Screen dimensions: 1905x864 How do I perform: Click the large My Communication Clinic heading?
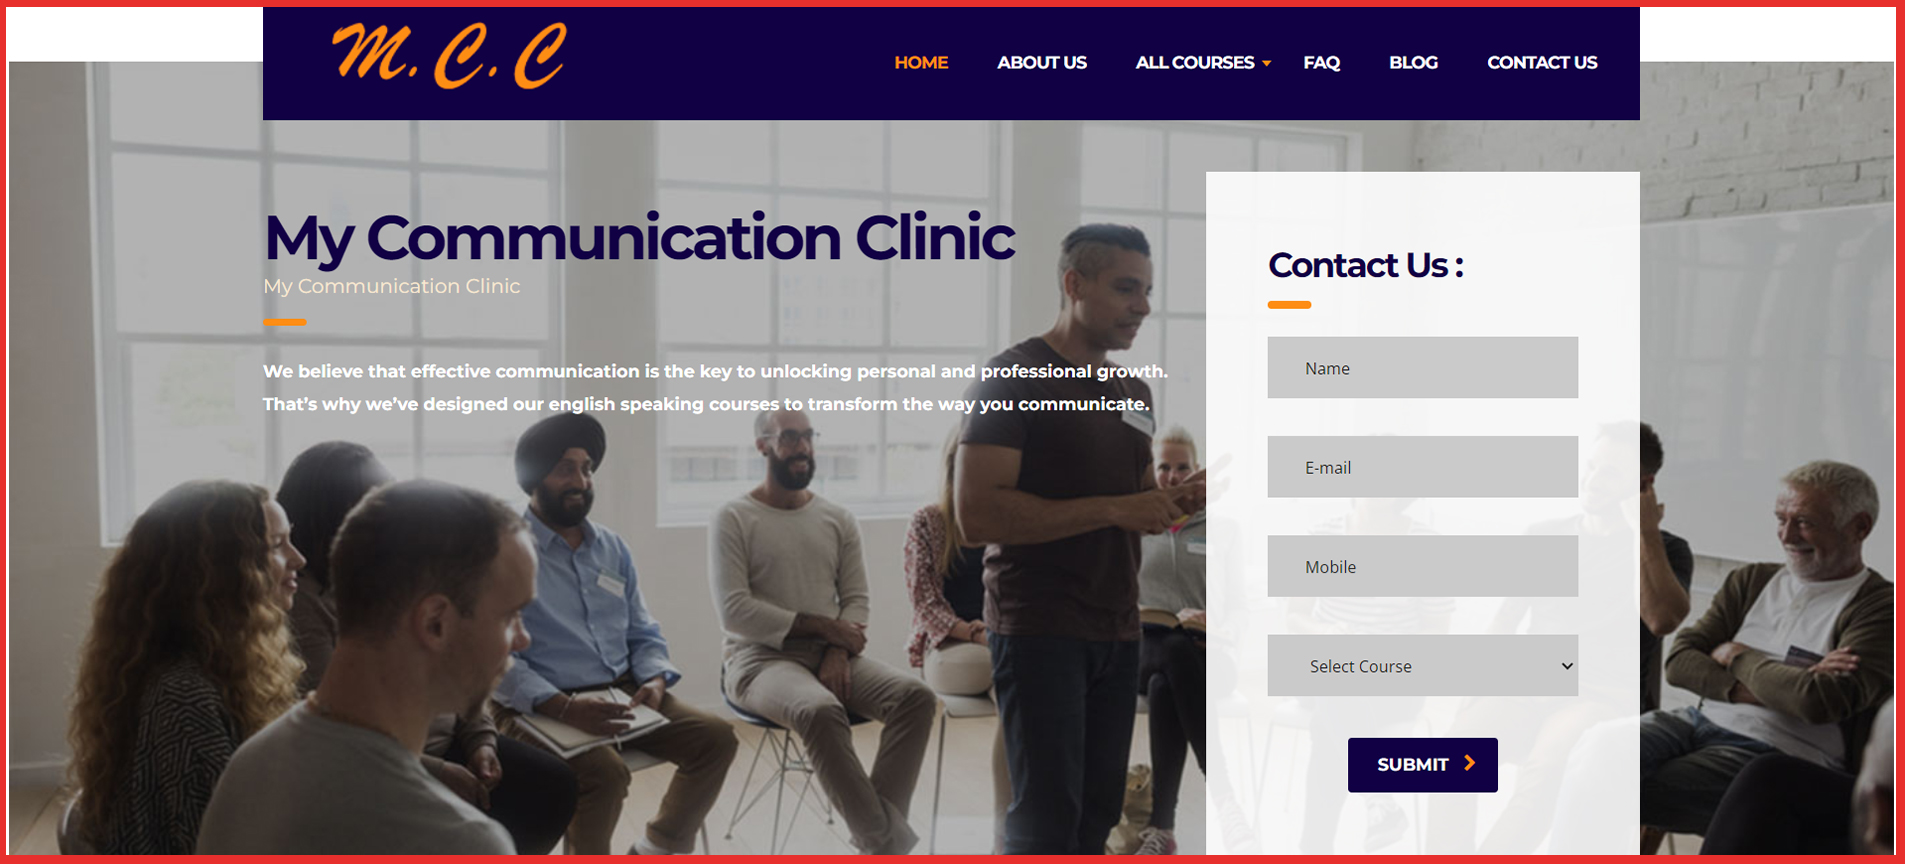640,238
